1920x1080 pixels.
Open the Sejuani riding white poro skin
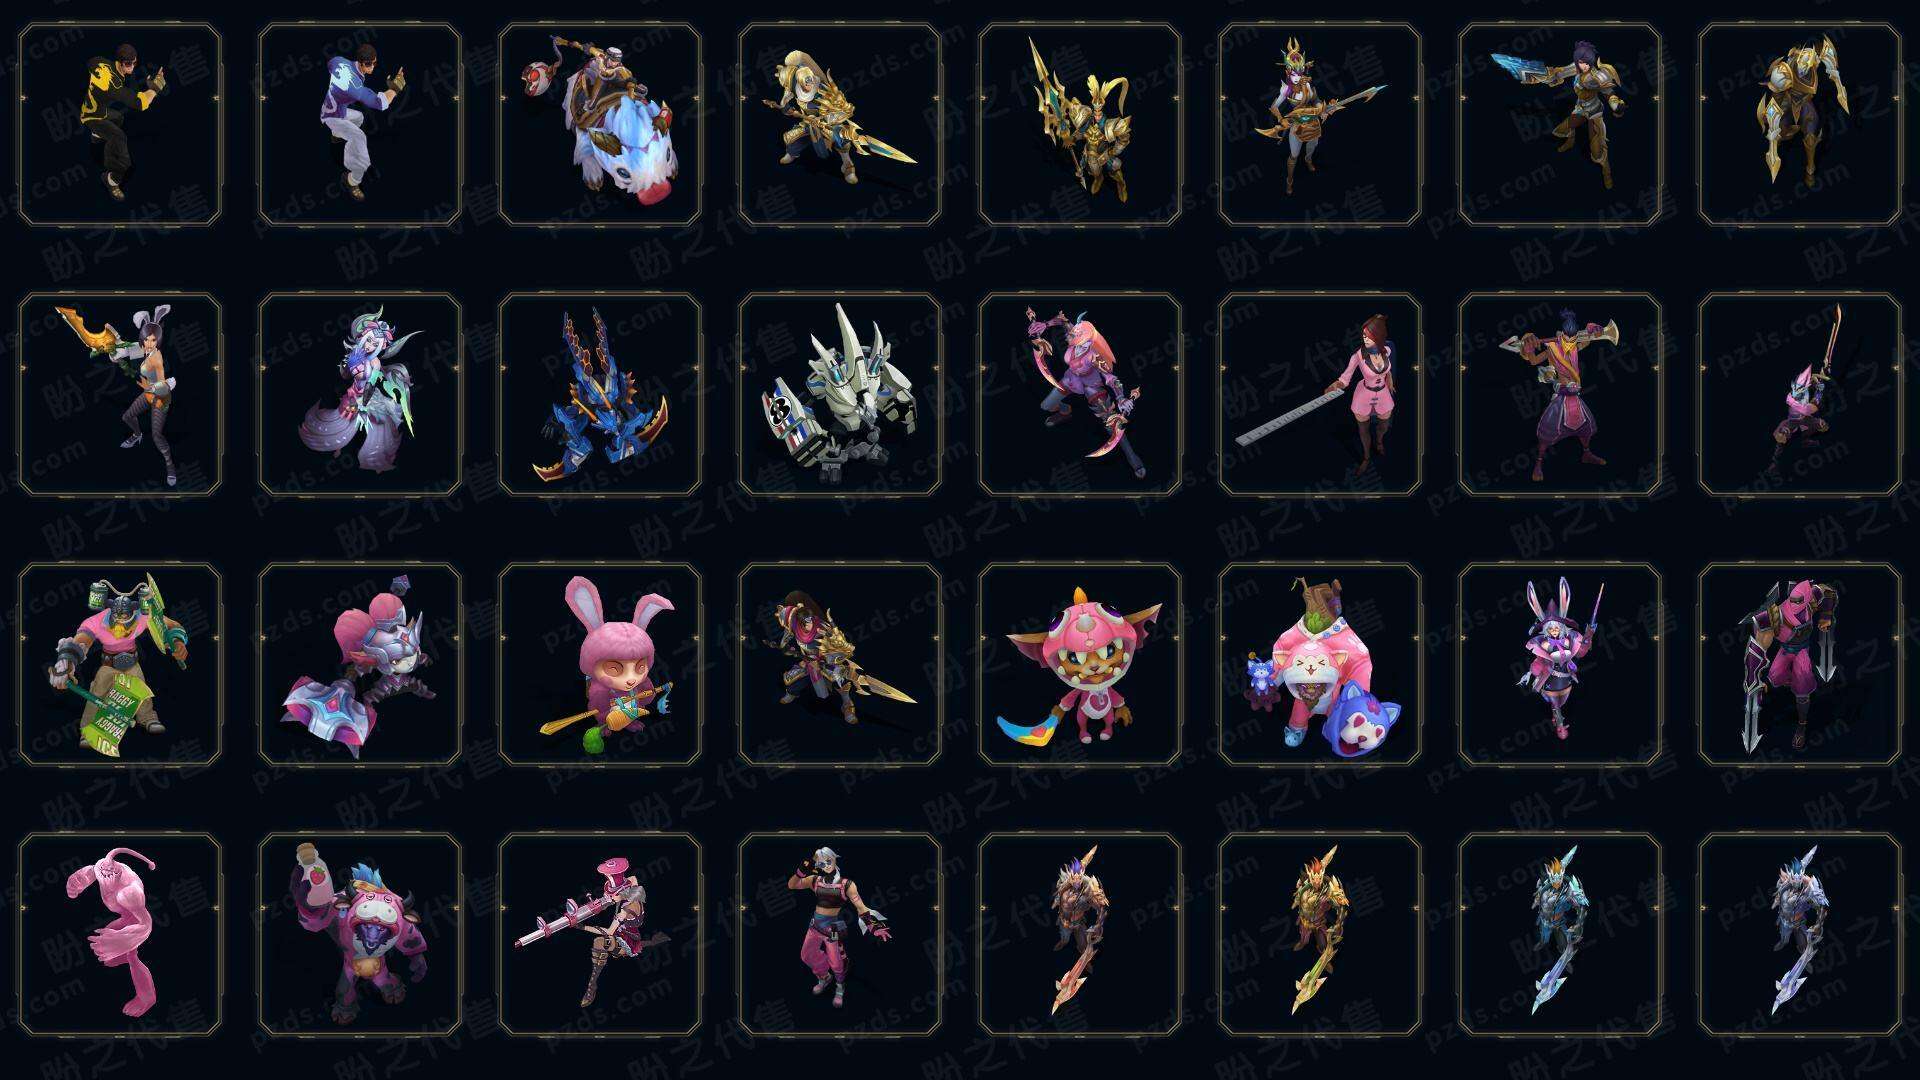600,125
